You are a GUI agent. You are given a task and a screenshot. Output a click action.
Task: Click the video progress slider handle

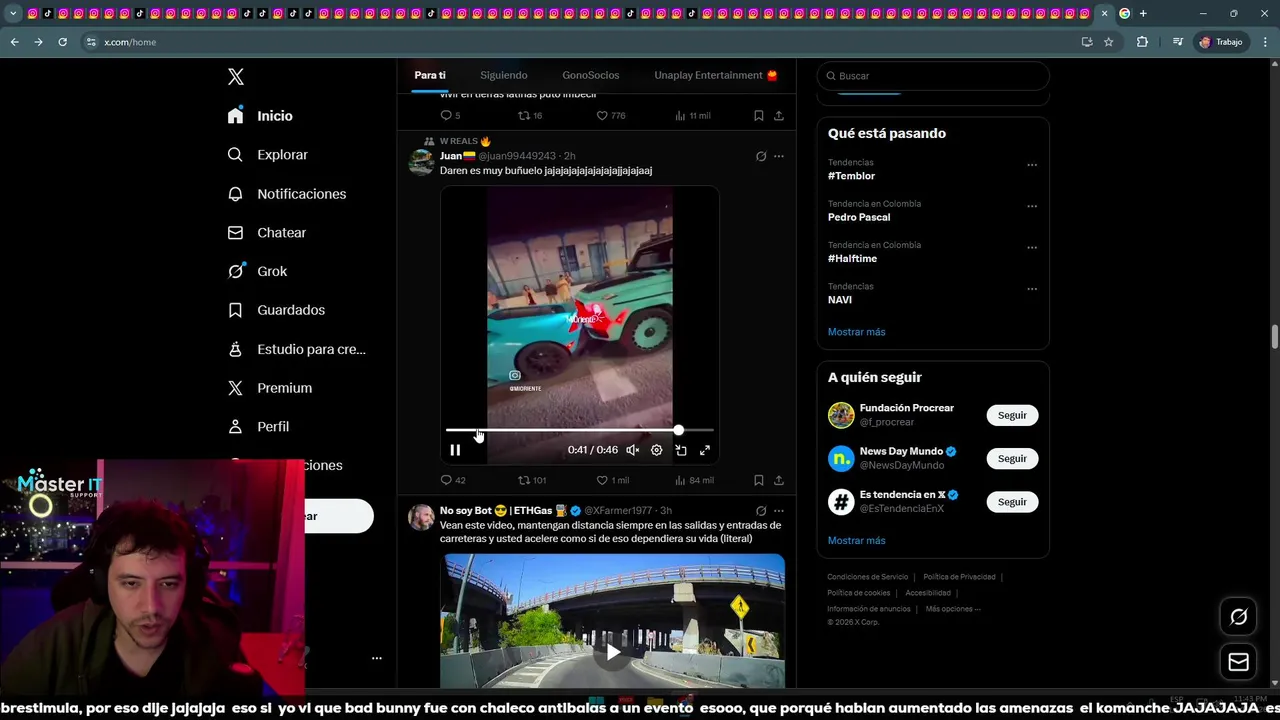pos(678,430)
